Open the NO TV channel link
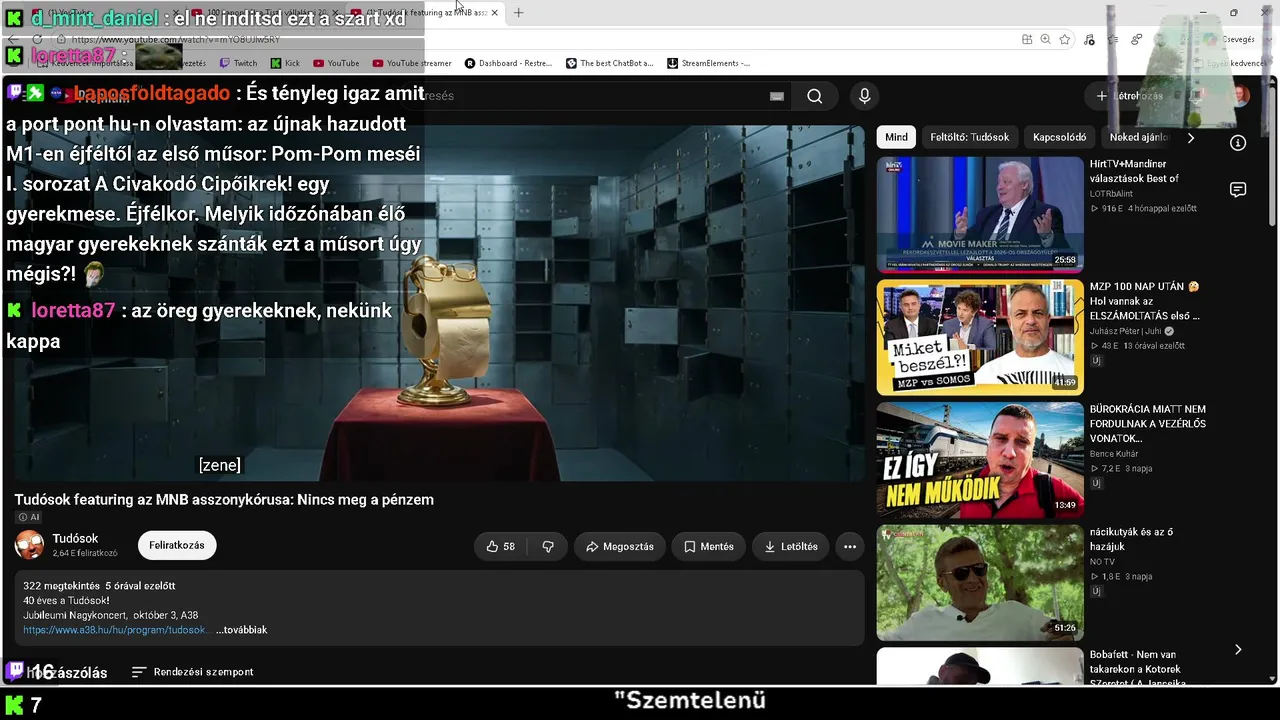The height and width of the screenshot is (720, 1280). click(1103, 563)
